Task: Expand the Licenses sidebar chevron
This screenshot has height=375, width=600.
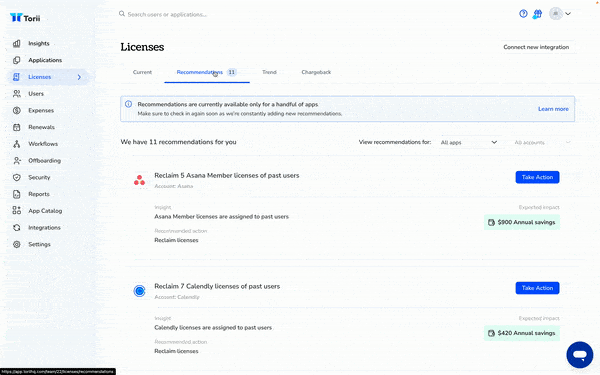Action: point(79,77)
